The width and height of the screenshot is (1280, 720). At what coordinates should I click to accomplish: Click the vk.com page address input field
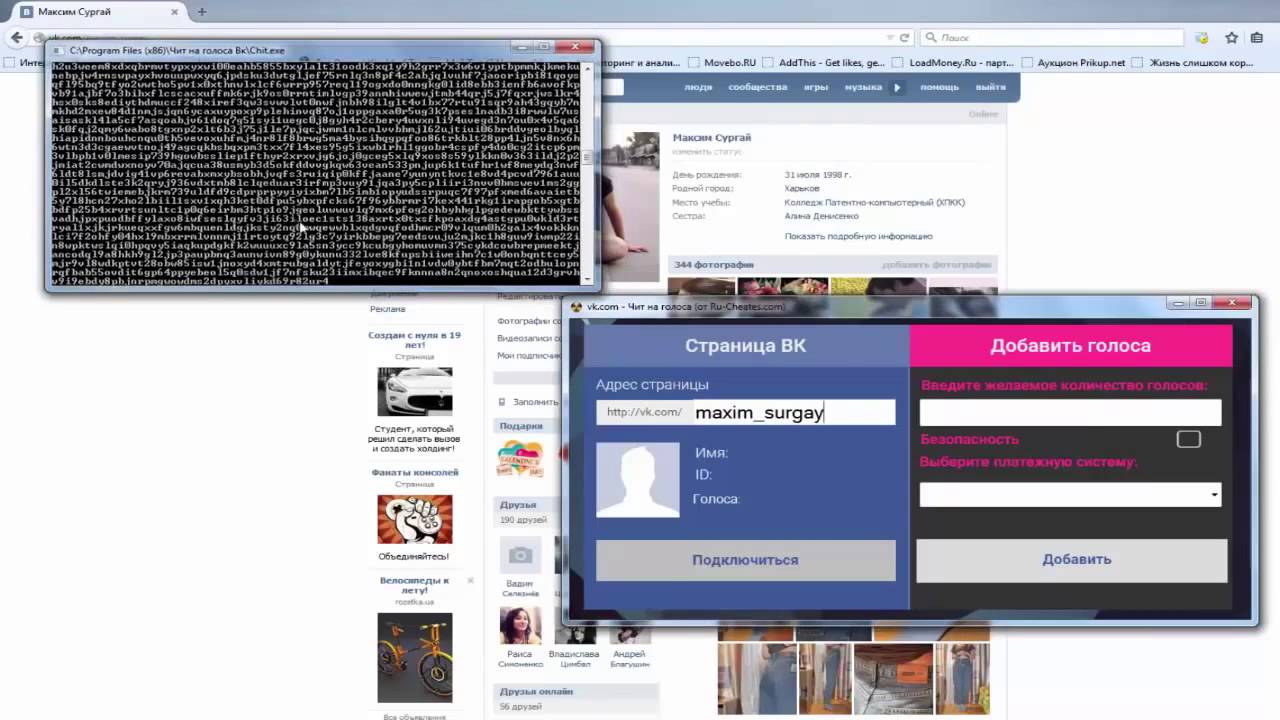click(x=795, y=412)
